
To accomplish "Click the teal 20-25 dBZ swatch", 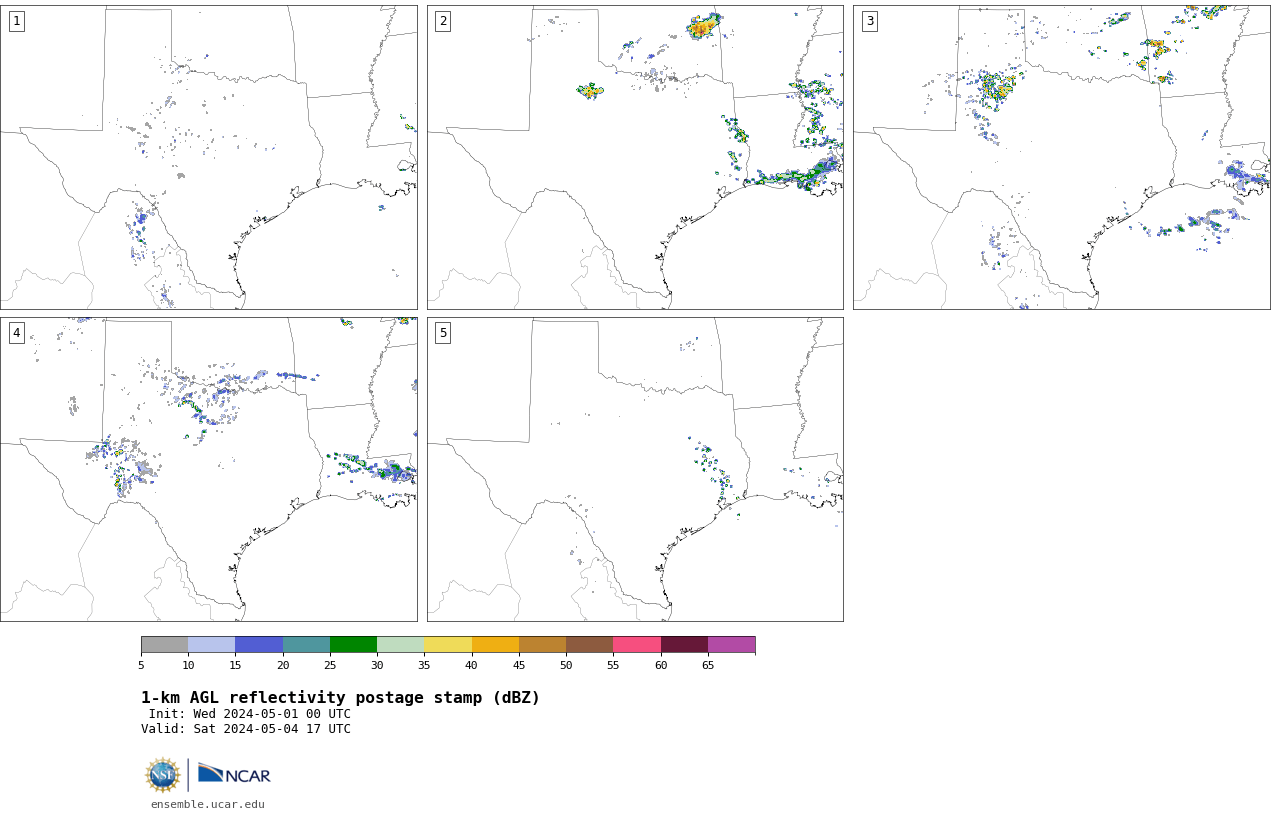I will click(306, 644).
